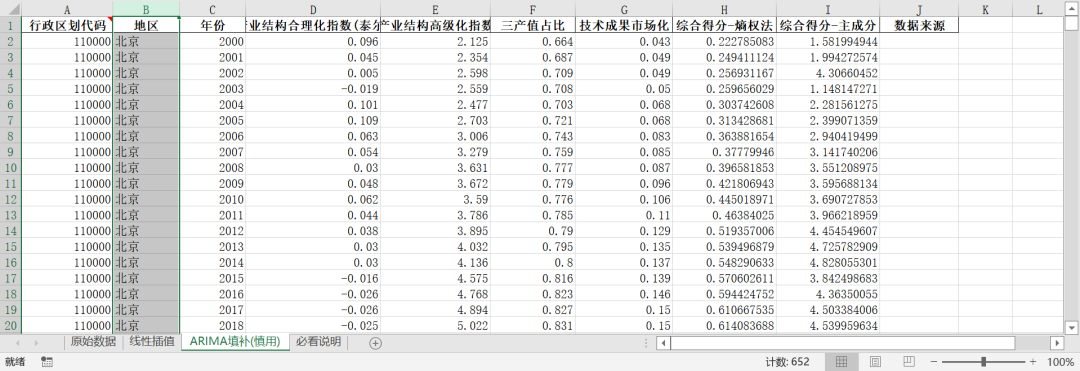
Task: Click the 行政区划代码 header cell
Action: (67, 25)
